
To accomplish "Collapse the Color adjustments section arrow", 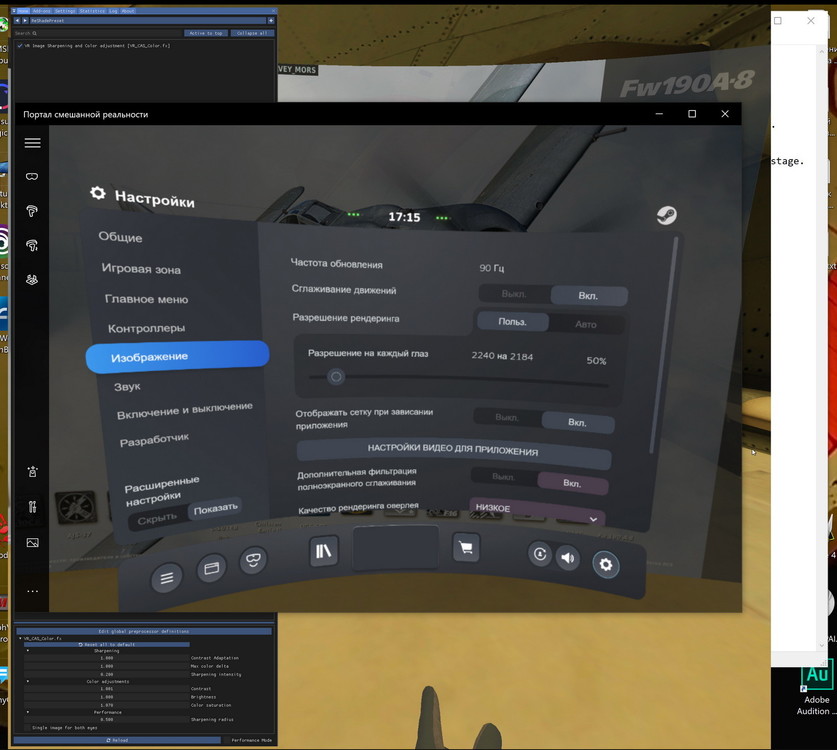I will coord(28,681).
